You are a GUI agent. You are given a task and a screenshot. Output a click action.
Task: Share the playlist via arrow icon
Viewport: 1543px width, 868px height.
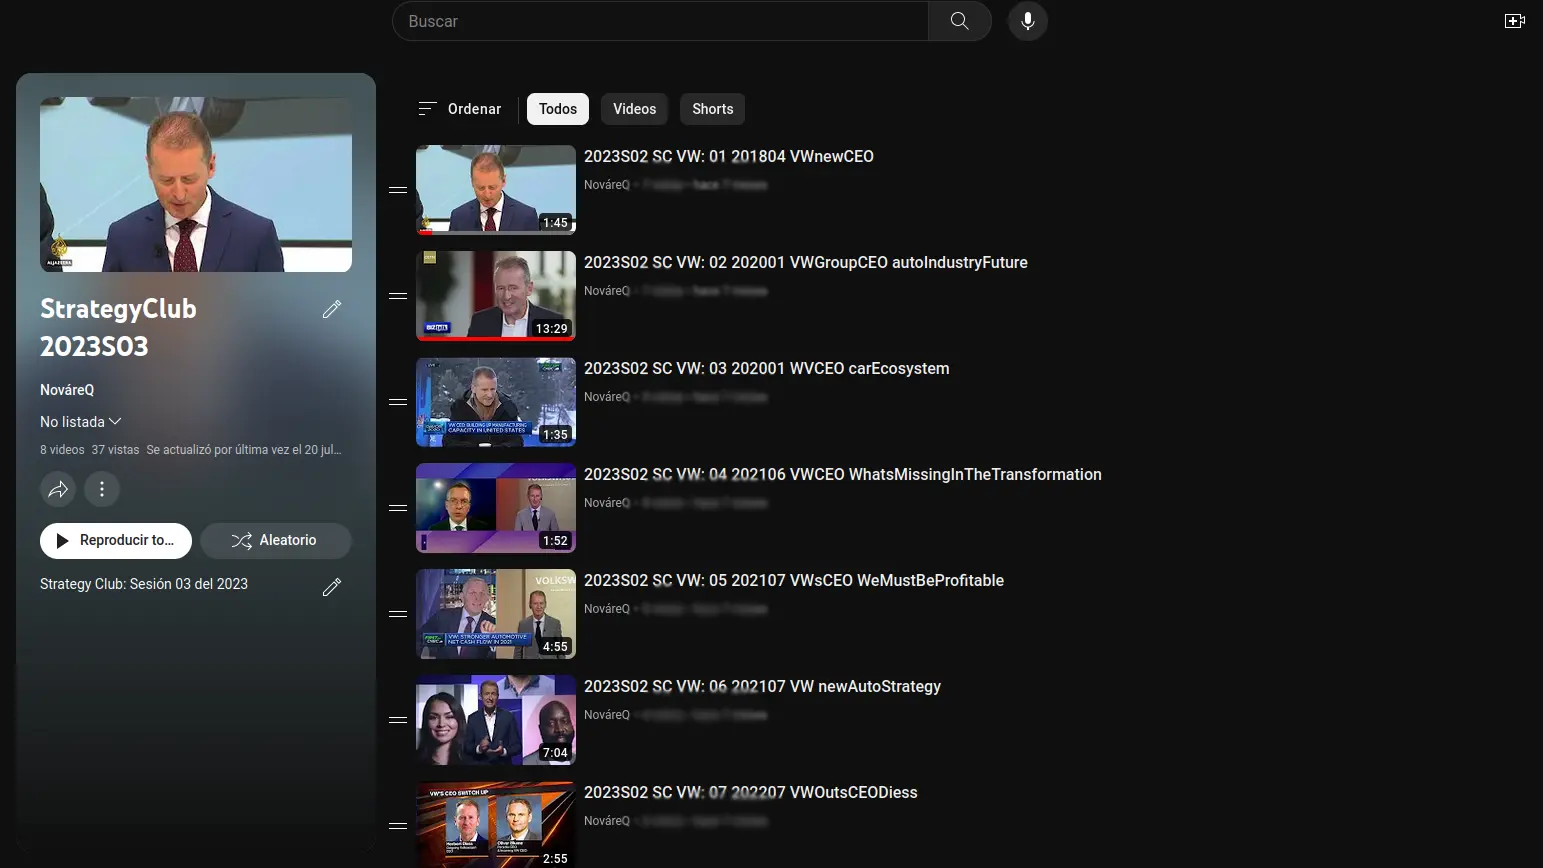click(58, 489)
